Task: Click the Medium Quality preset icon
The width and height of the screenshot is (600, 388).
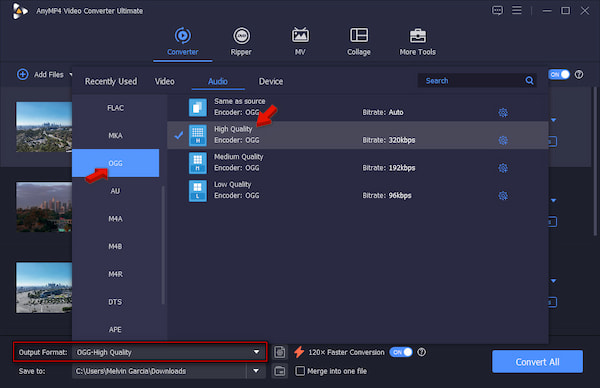Action: tap(197, 163)
